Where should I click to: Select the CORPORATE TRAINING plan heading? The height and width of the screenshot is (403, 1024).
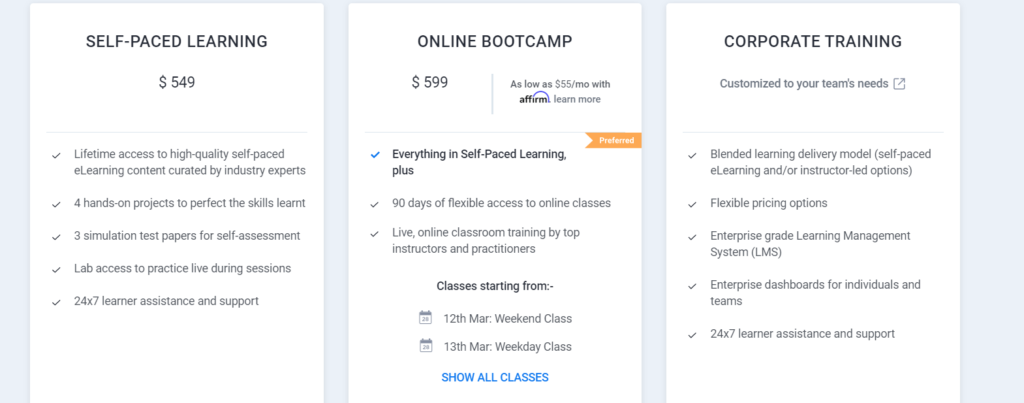813,42
